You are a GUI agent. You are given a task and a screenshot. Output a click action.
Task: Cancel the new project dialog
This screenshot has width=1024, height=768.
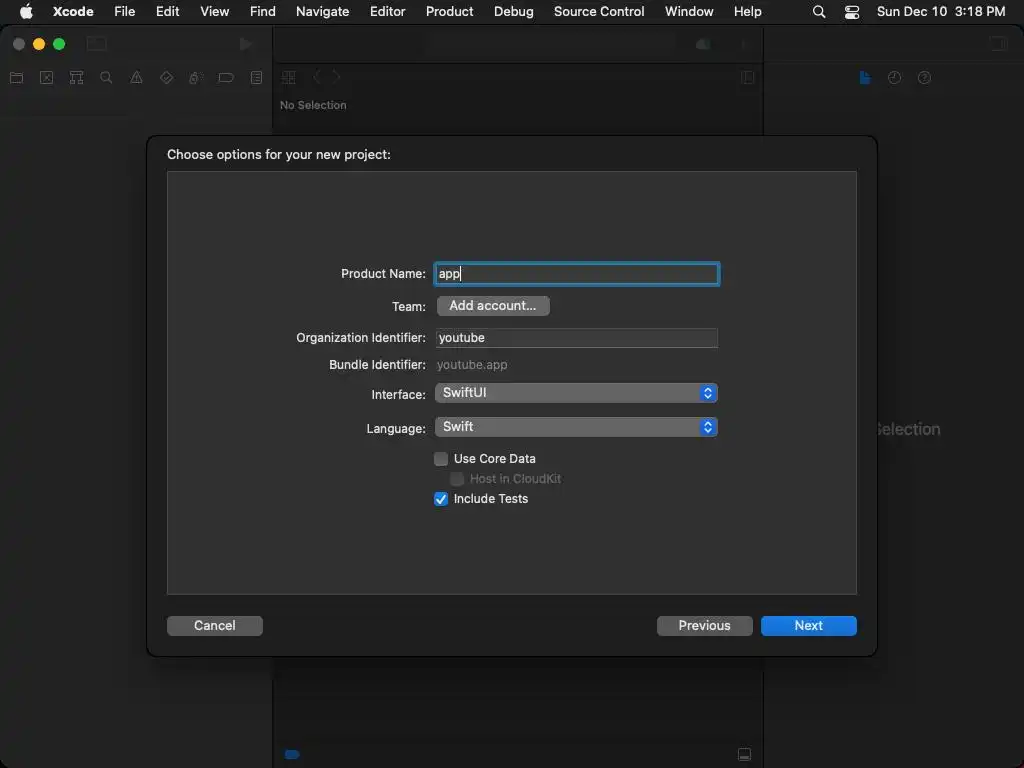point(215,626)
